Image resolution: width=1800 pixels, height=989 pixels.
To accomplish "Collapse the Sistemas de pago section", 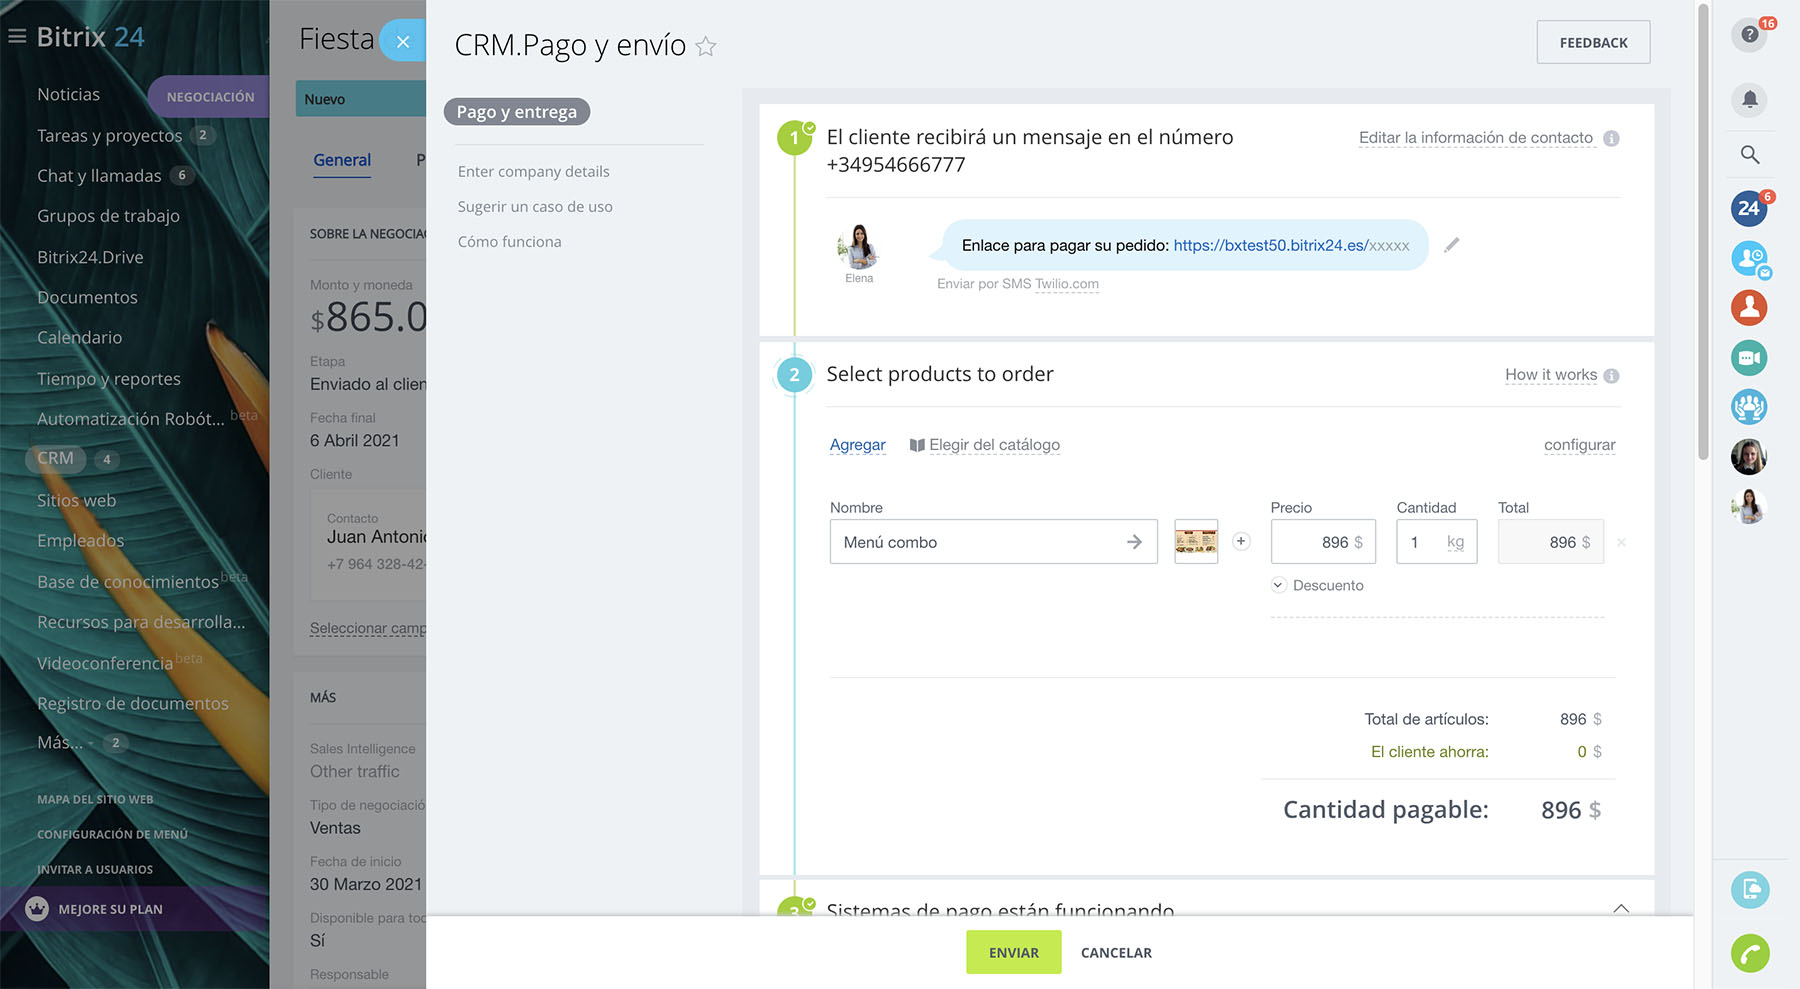I will coord(1621,908).
